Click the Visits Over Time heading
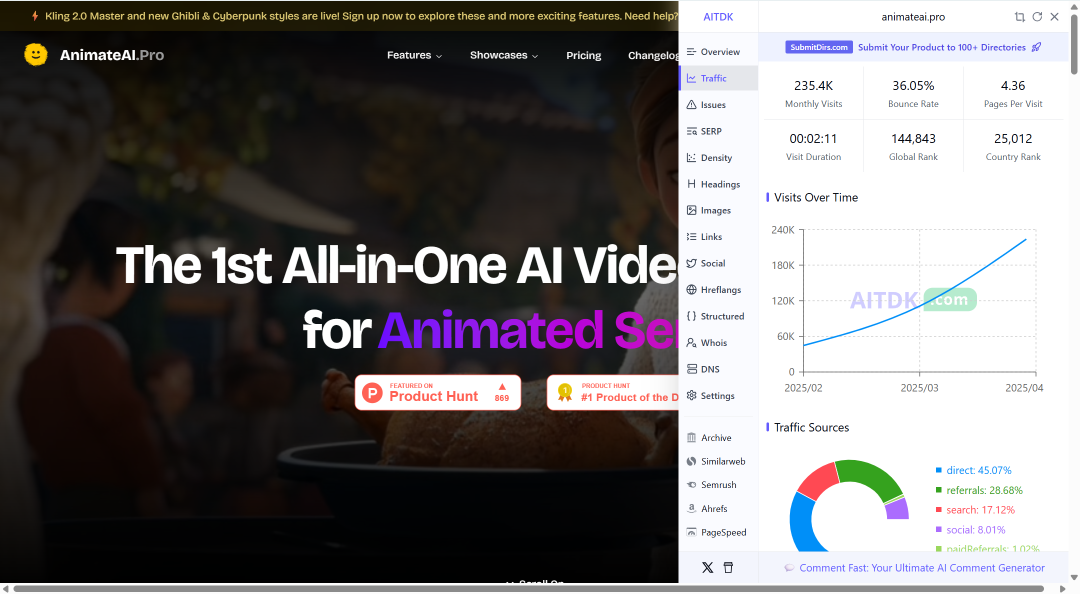The image size is (1080, 594). [816, 197]
